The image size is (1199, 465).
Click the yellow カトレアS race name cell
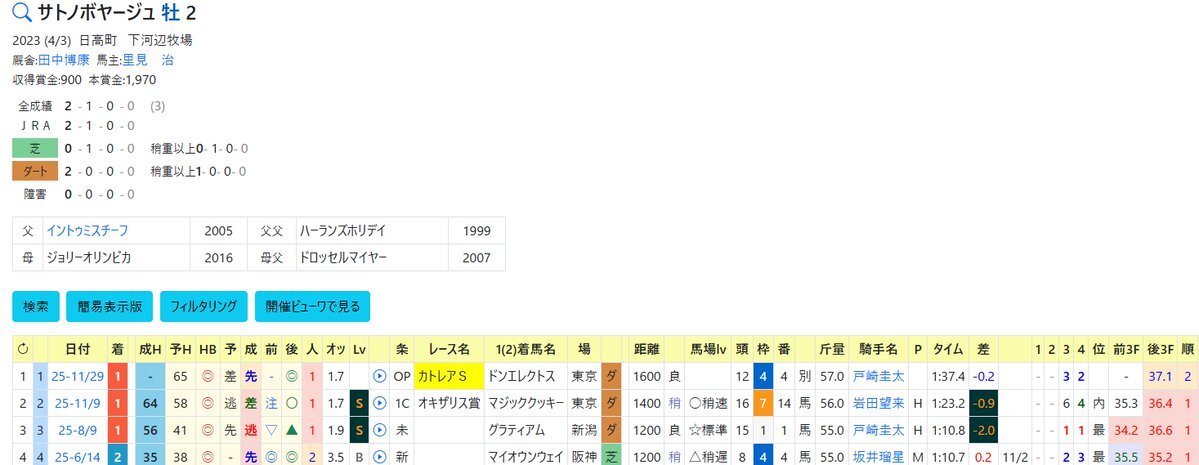447,376
